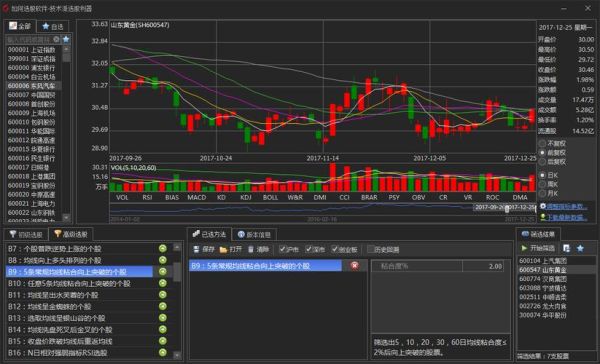The height and width of the screenshot is (364, 600).
Task: Click the date range slider handle under chart
Action: click(x=507, y=209)
